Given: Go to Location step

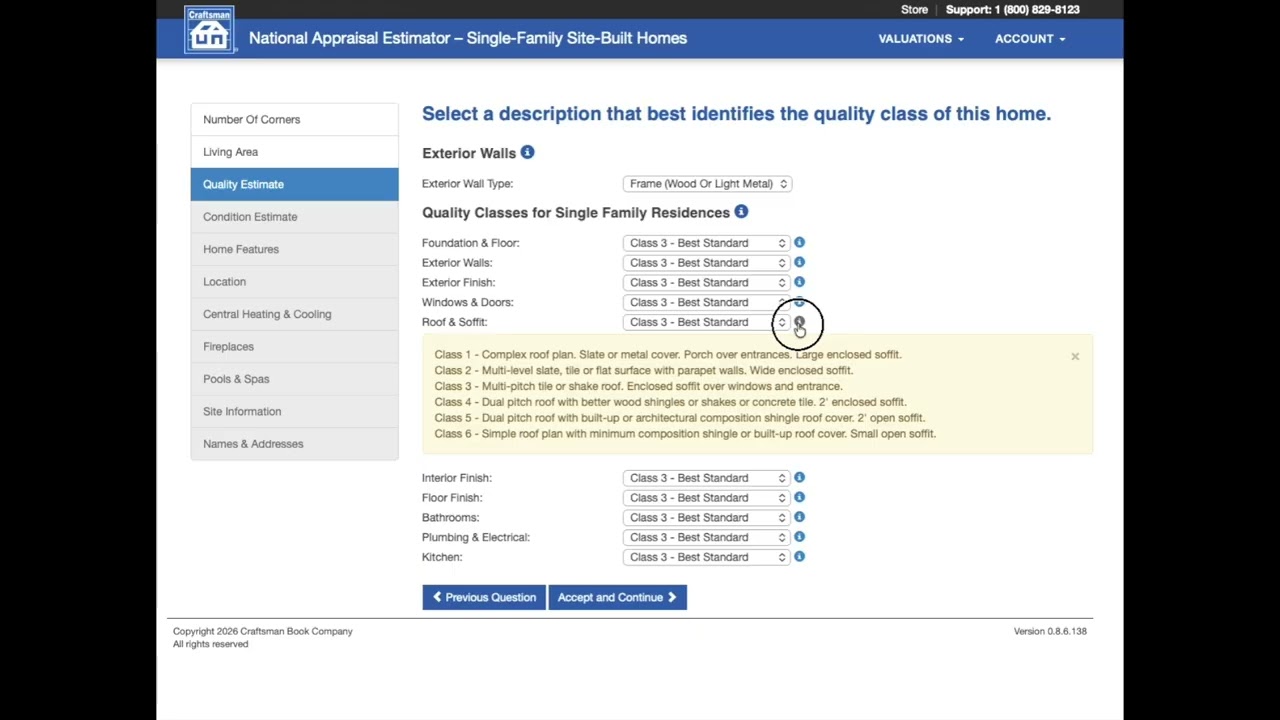Looking at the screenshot, I should pos(294,282).
